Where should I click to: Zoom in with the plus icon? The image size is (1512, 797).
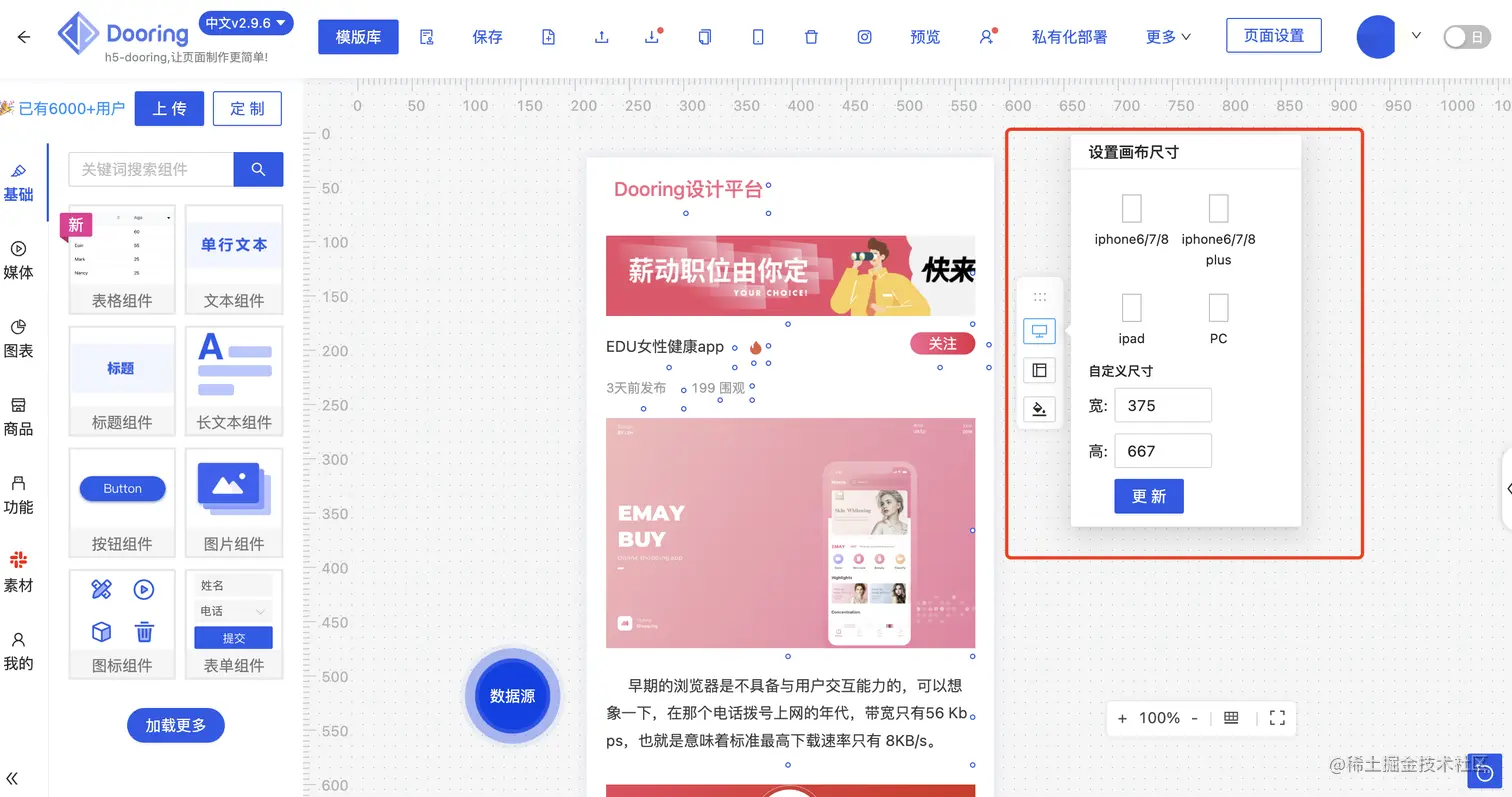1122,718
